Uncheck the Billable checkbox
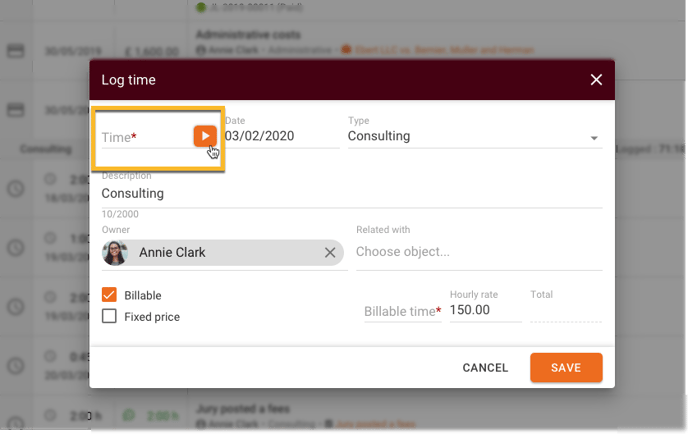Screen dimensions: 688x434 [109, 295]
